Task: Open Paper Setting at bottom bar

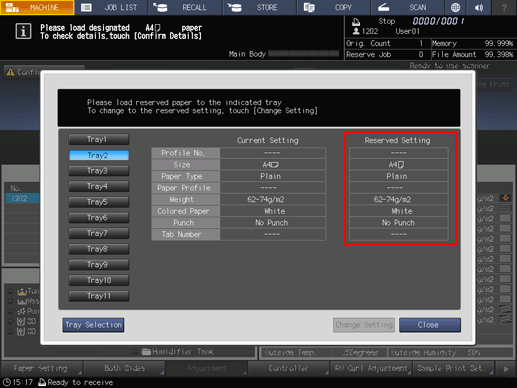Action: [x=41, y=368]
